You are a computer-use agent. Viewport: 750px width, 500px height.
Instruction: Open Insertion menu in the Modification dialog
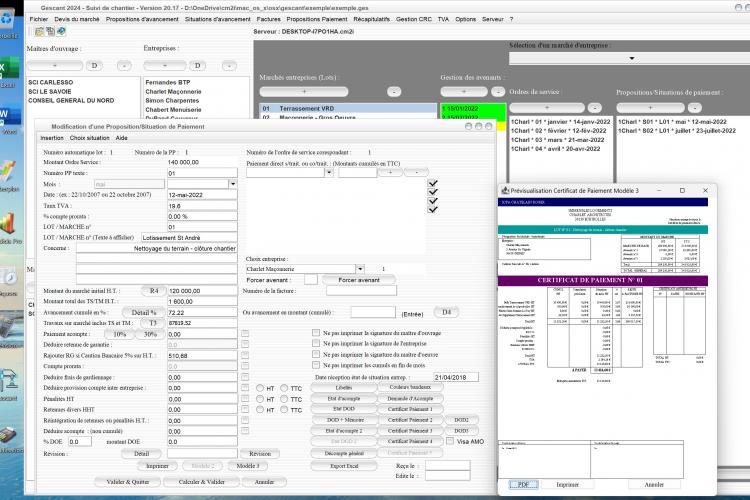click(x=52, y=138)
